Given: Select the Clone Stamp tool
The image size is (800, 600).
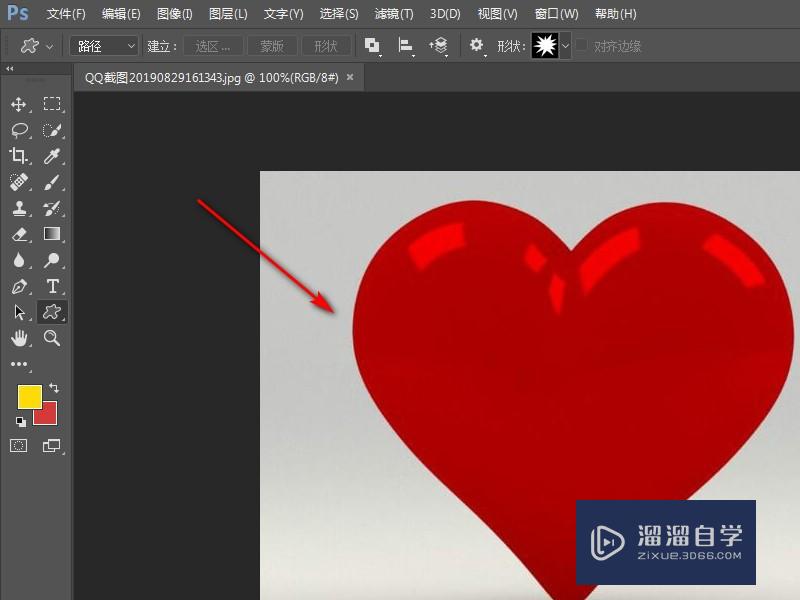Looking at the screenshot, I should [x=20, y=208].
